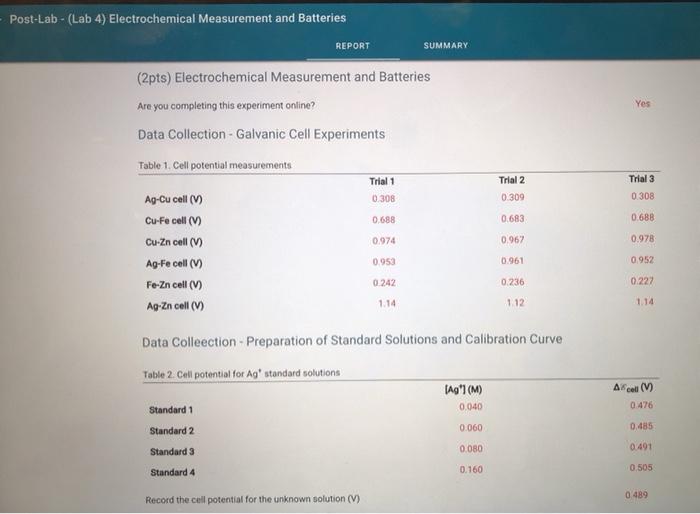This screenshot has width=700, height=514.
Task: Click Ag-Fe Trial 2 value 0.961
Action: 512,260
